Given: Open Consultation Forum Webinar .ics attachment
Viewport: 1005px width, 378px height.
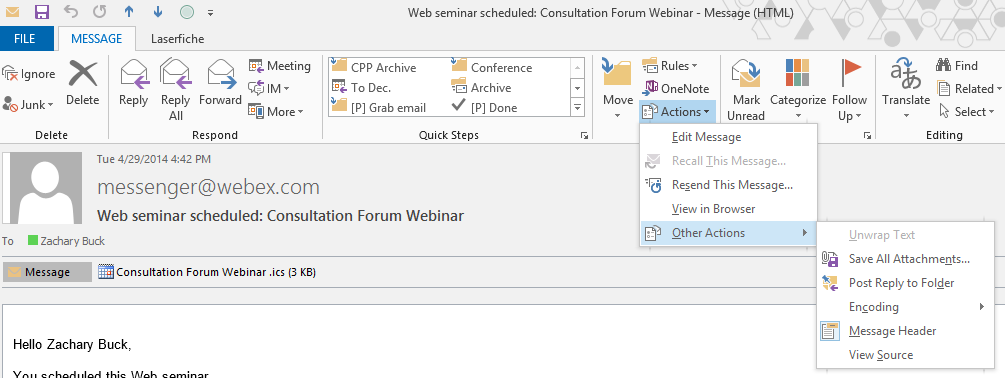Looking at the screenshot, I should [x=207, y=272].
